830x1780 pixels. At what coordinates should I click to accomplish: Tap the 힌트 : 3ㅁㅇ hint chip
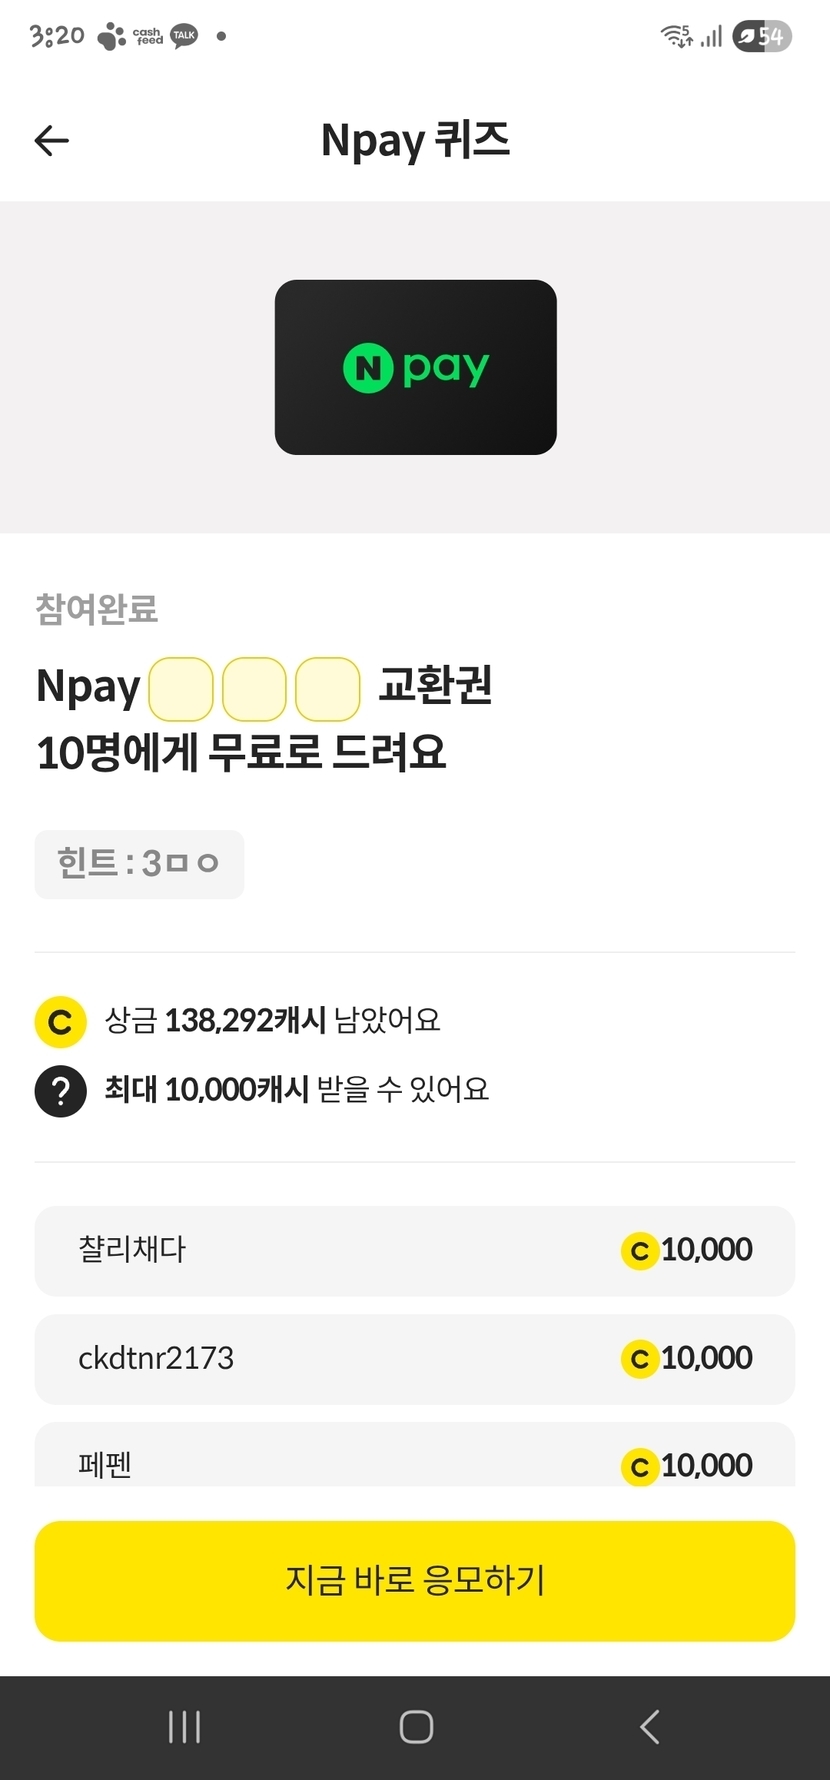pos(139,864)
